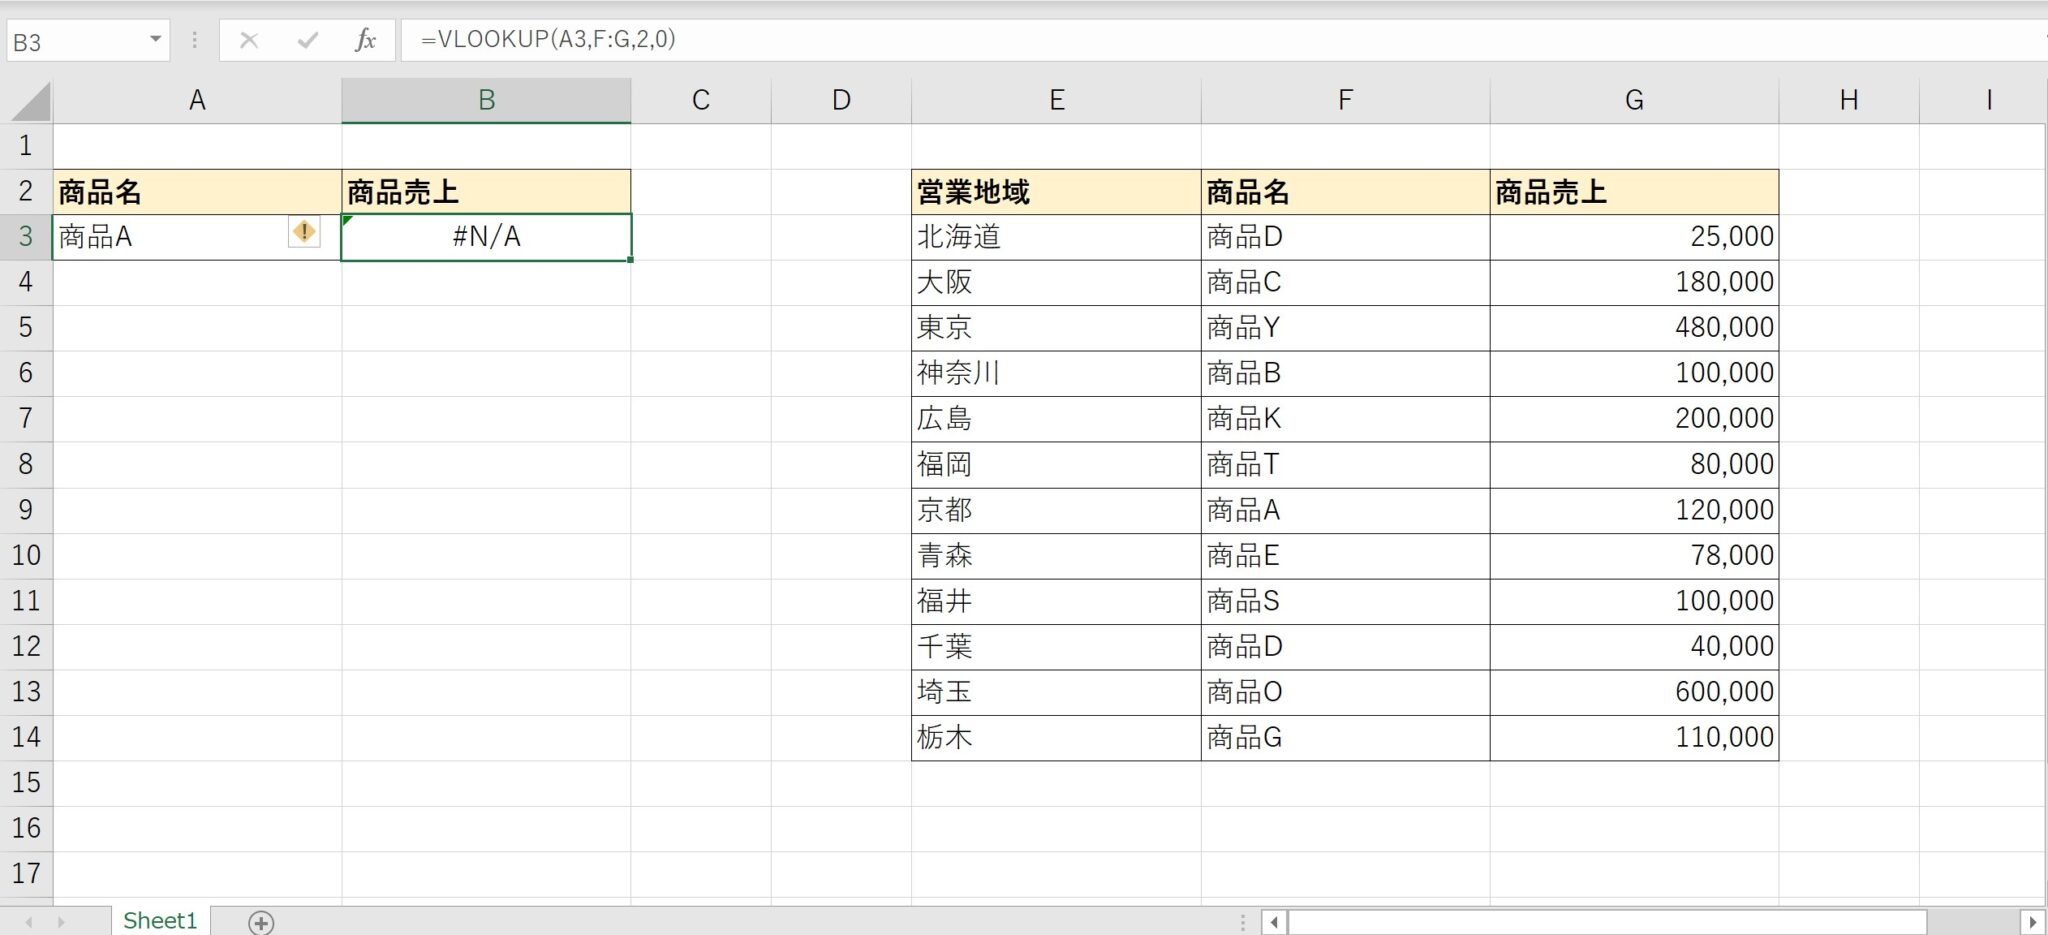
Task: Select column F header
Action: pyautogui.click(x=1344, y=101)
